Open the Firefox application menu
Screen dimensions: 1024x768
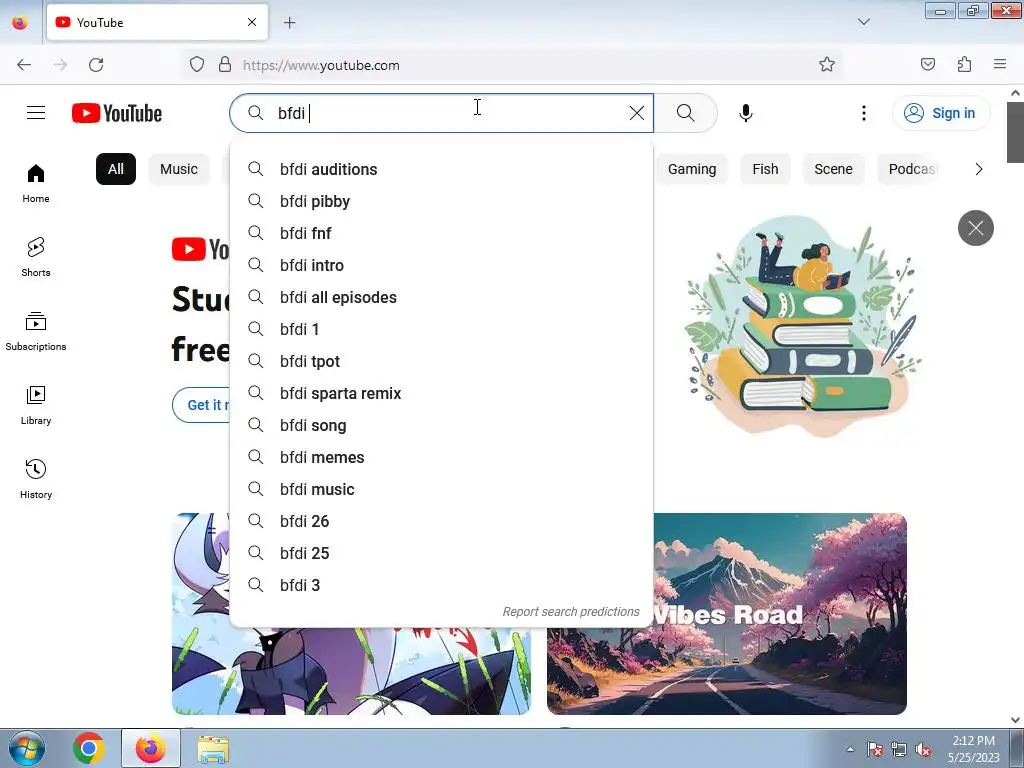click(1000, 64)
